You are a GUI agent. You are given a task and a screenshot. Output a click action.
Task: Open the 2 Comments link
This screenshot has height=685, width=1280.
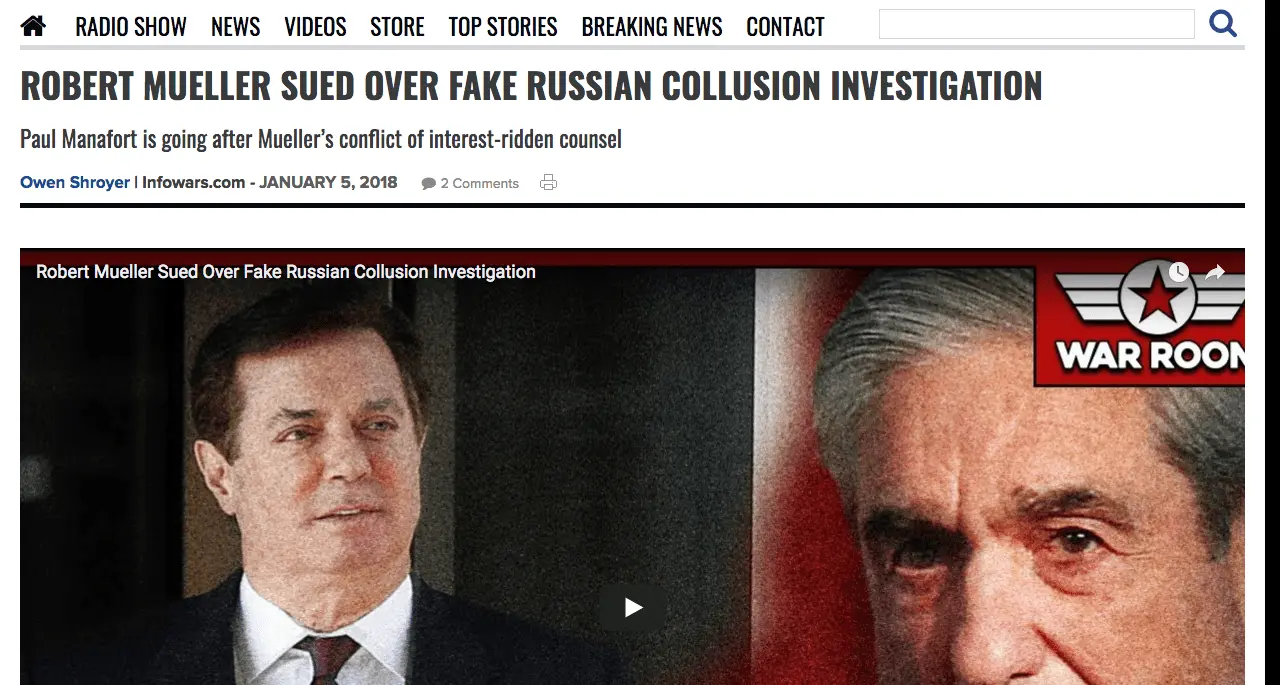[479, 183]
